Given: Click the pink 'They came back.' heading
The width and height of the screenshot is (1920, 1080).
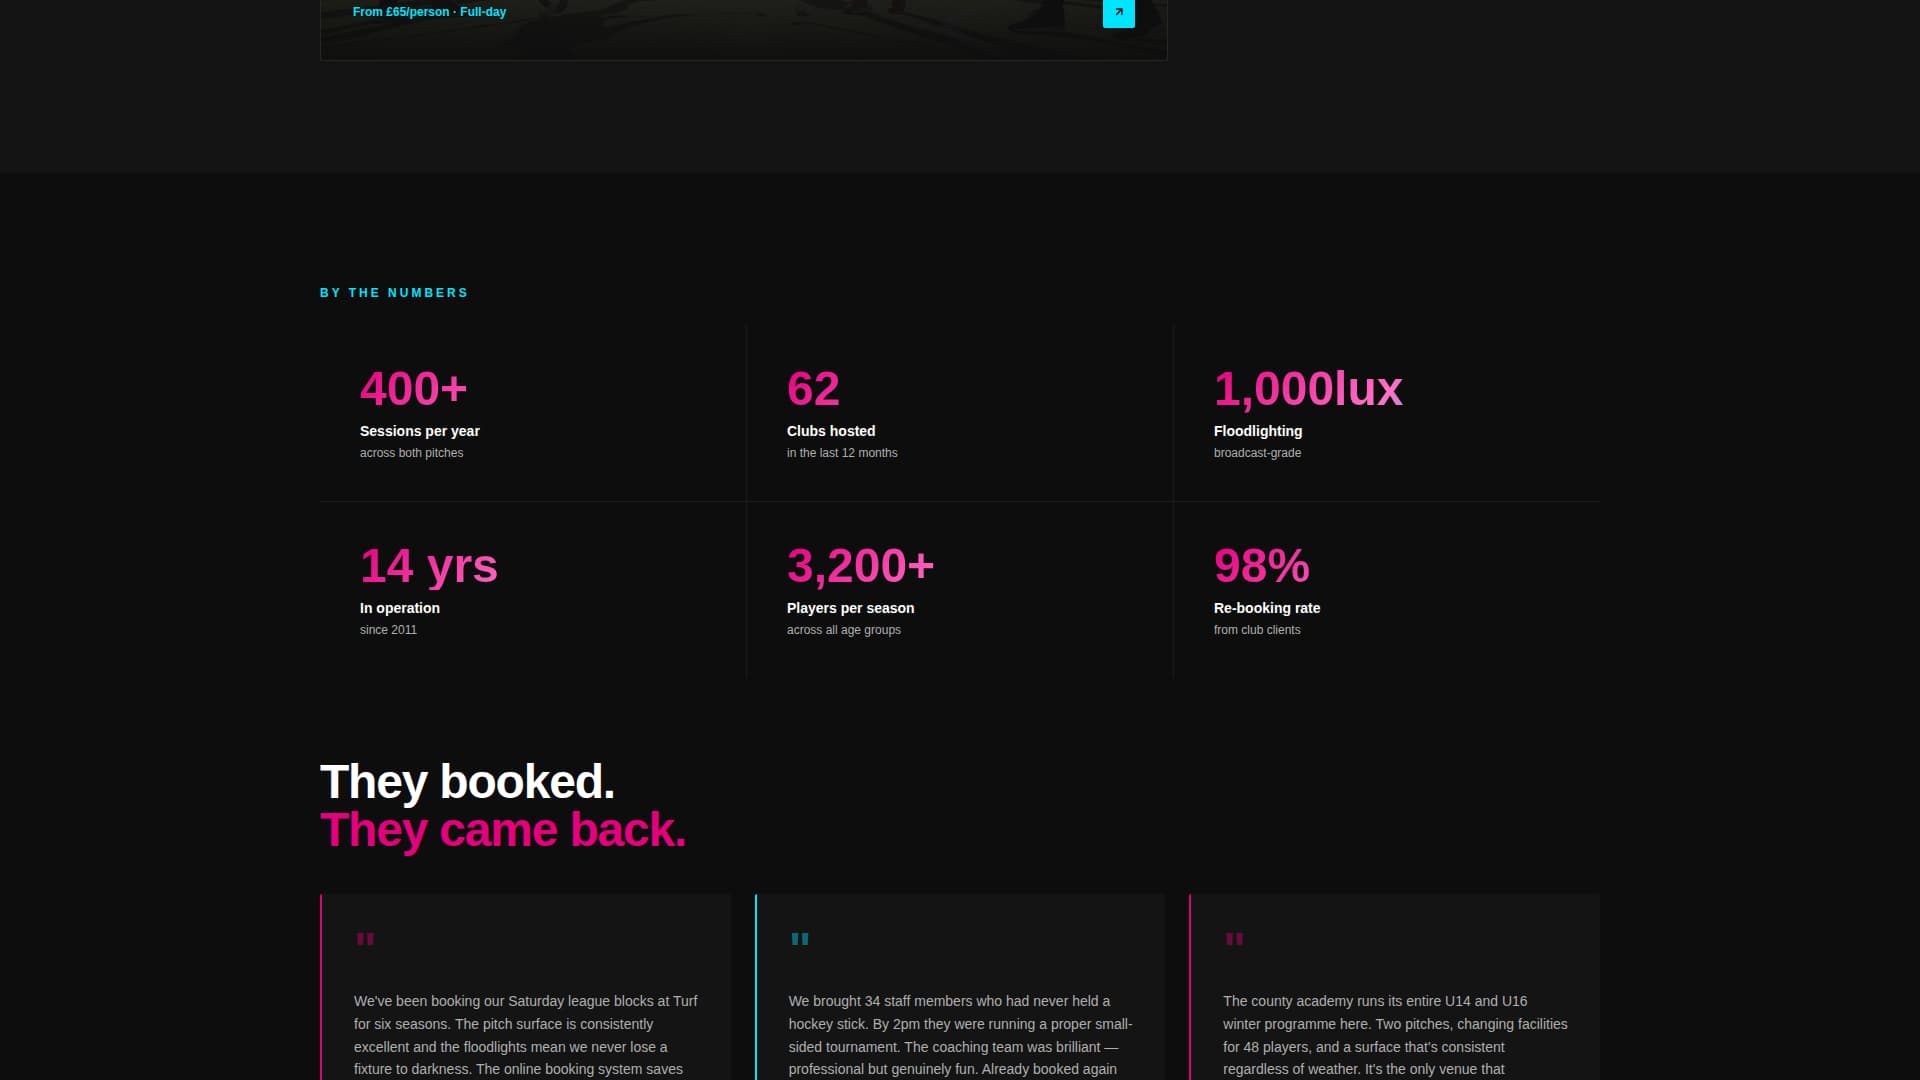Looking at the screenshot, I should pyautogui.click(x=503, y=830).
